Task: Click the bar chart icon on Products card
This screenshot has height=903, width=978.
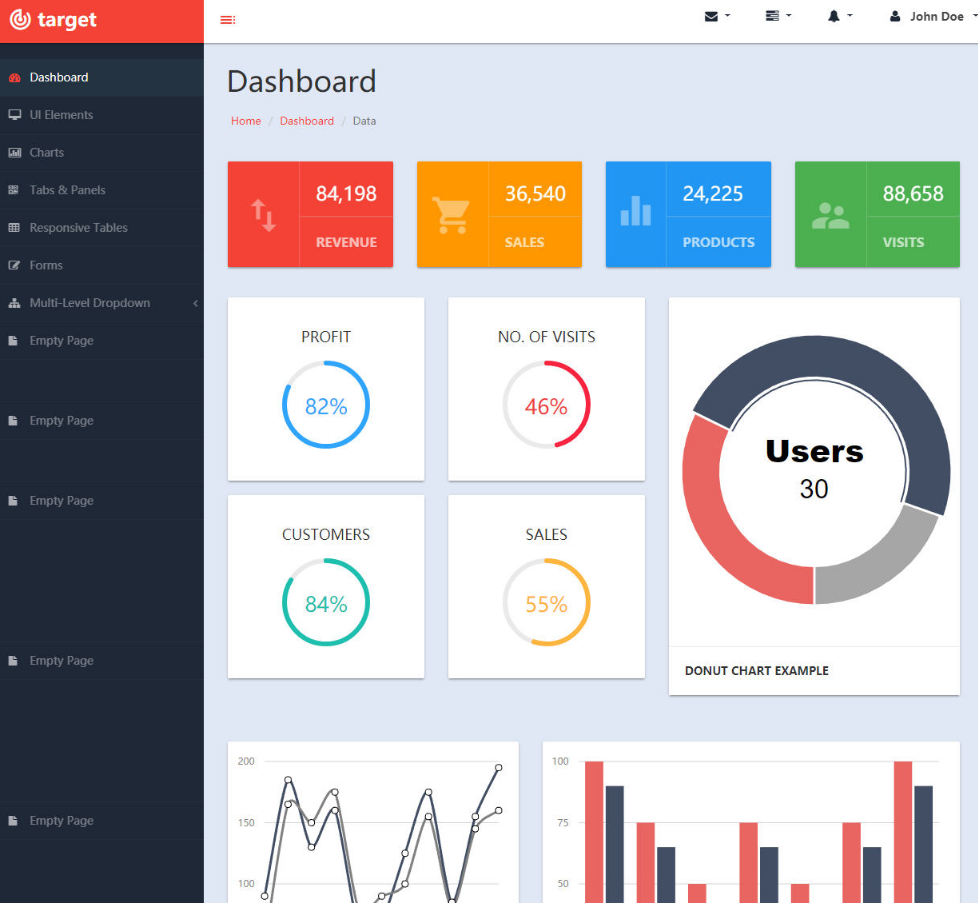Action: 636,211
